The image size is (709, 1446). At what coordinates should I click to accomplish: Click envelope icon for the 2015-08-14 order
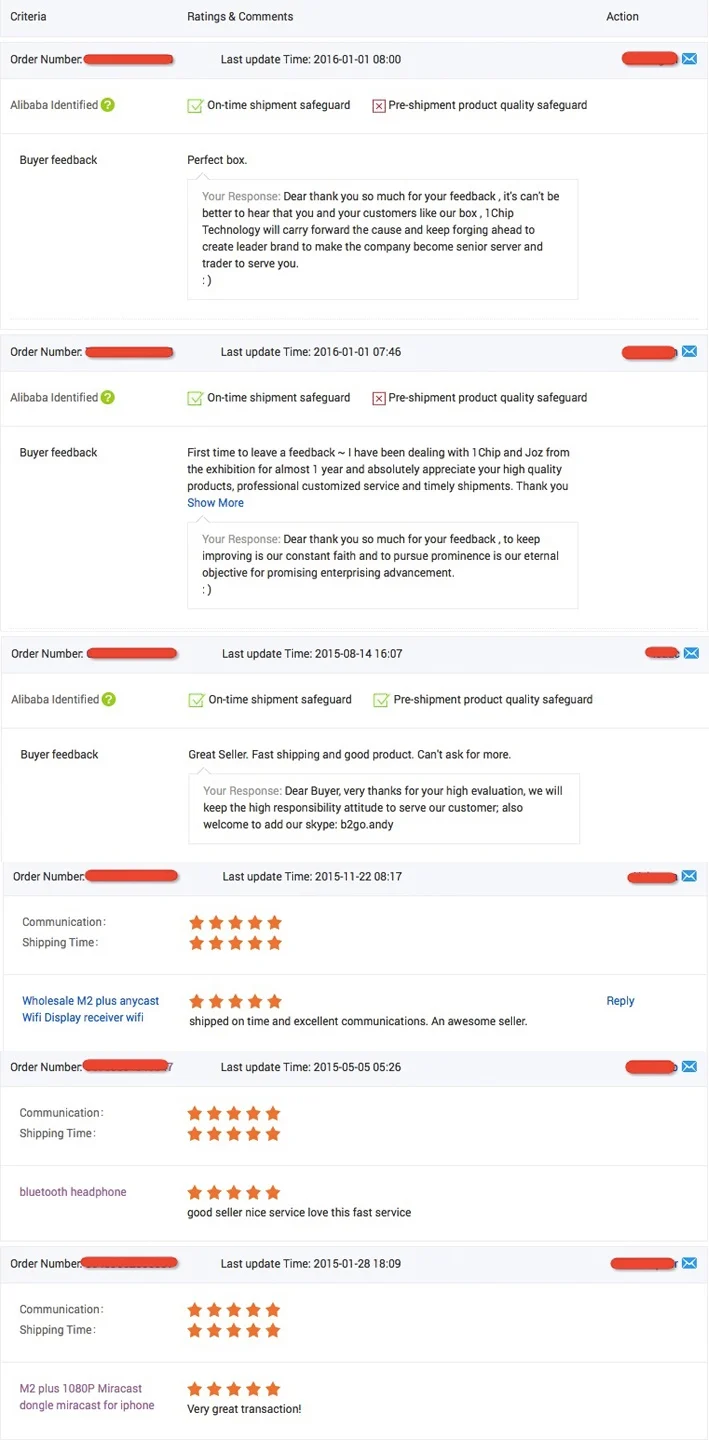coord(690,653)
